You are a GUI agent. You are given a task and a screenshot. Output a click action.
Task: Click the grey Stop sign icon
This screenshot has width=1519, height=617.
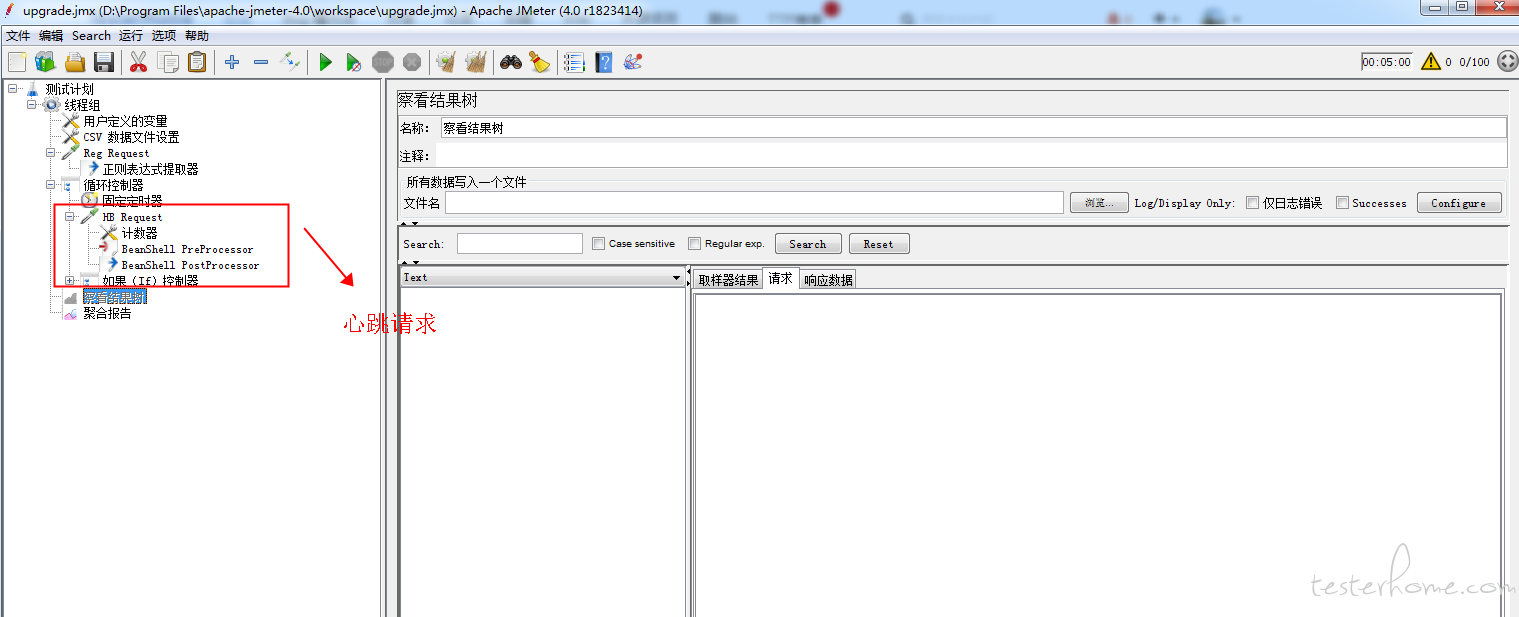click(x=383, y=62)
